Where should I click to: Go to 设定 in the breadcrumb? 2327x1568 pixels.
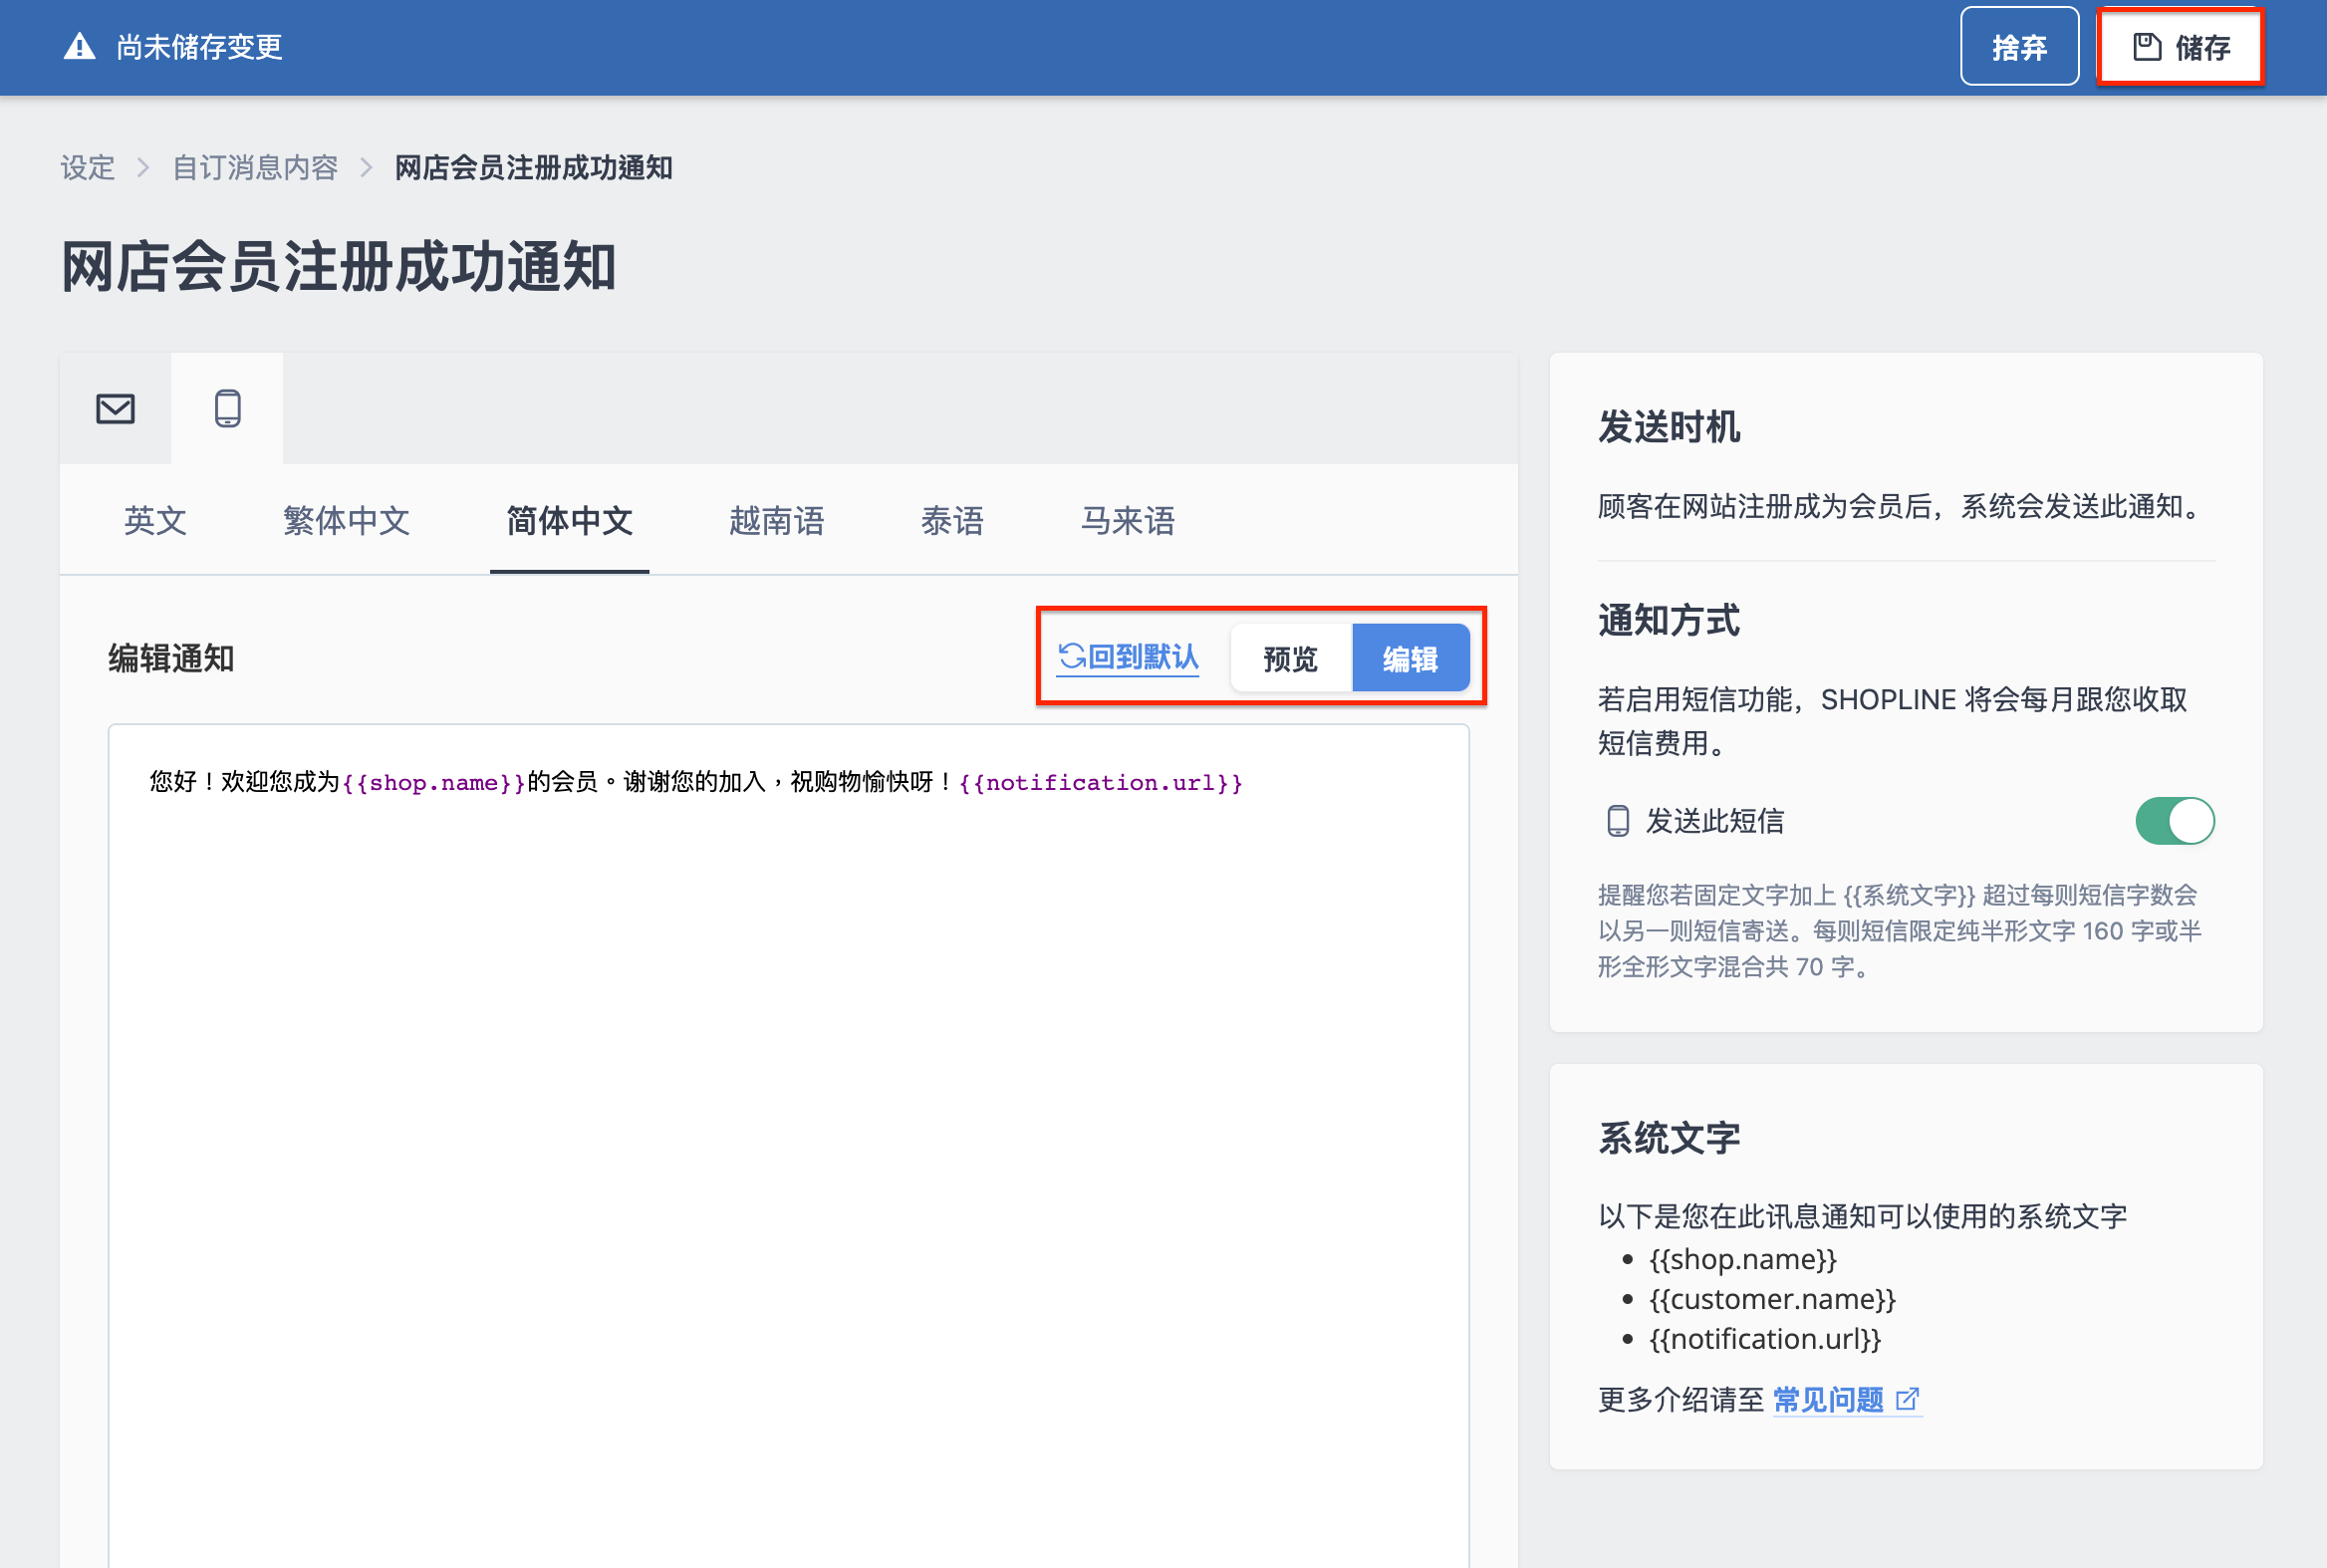(x=88, y=167)
